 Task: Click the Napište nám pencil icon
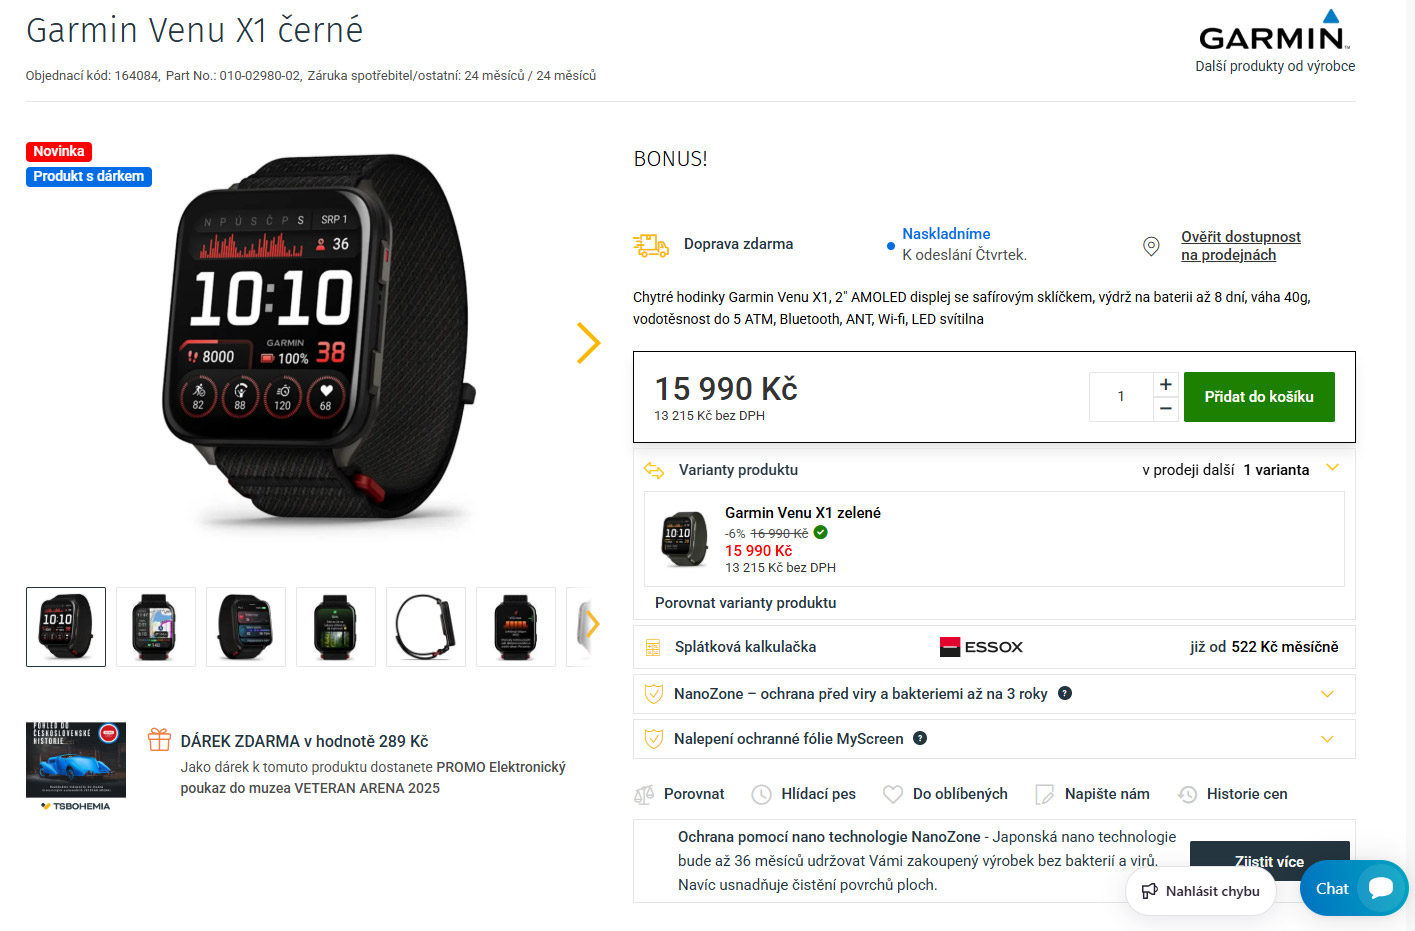1045,795
